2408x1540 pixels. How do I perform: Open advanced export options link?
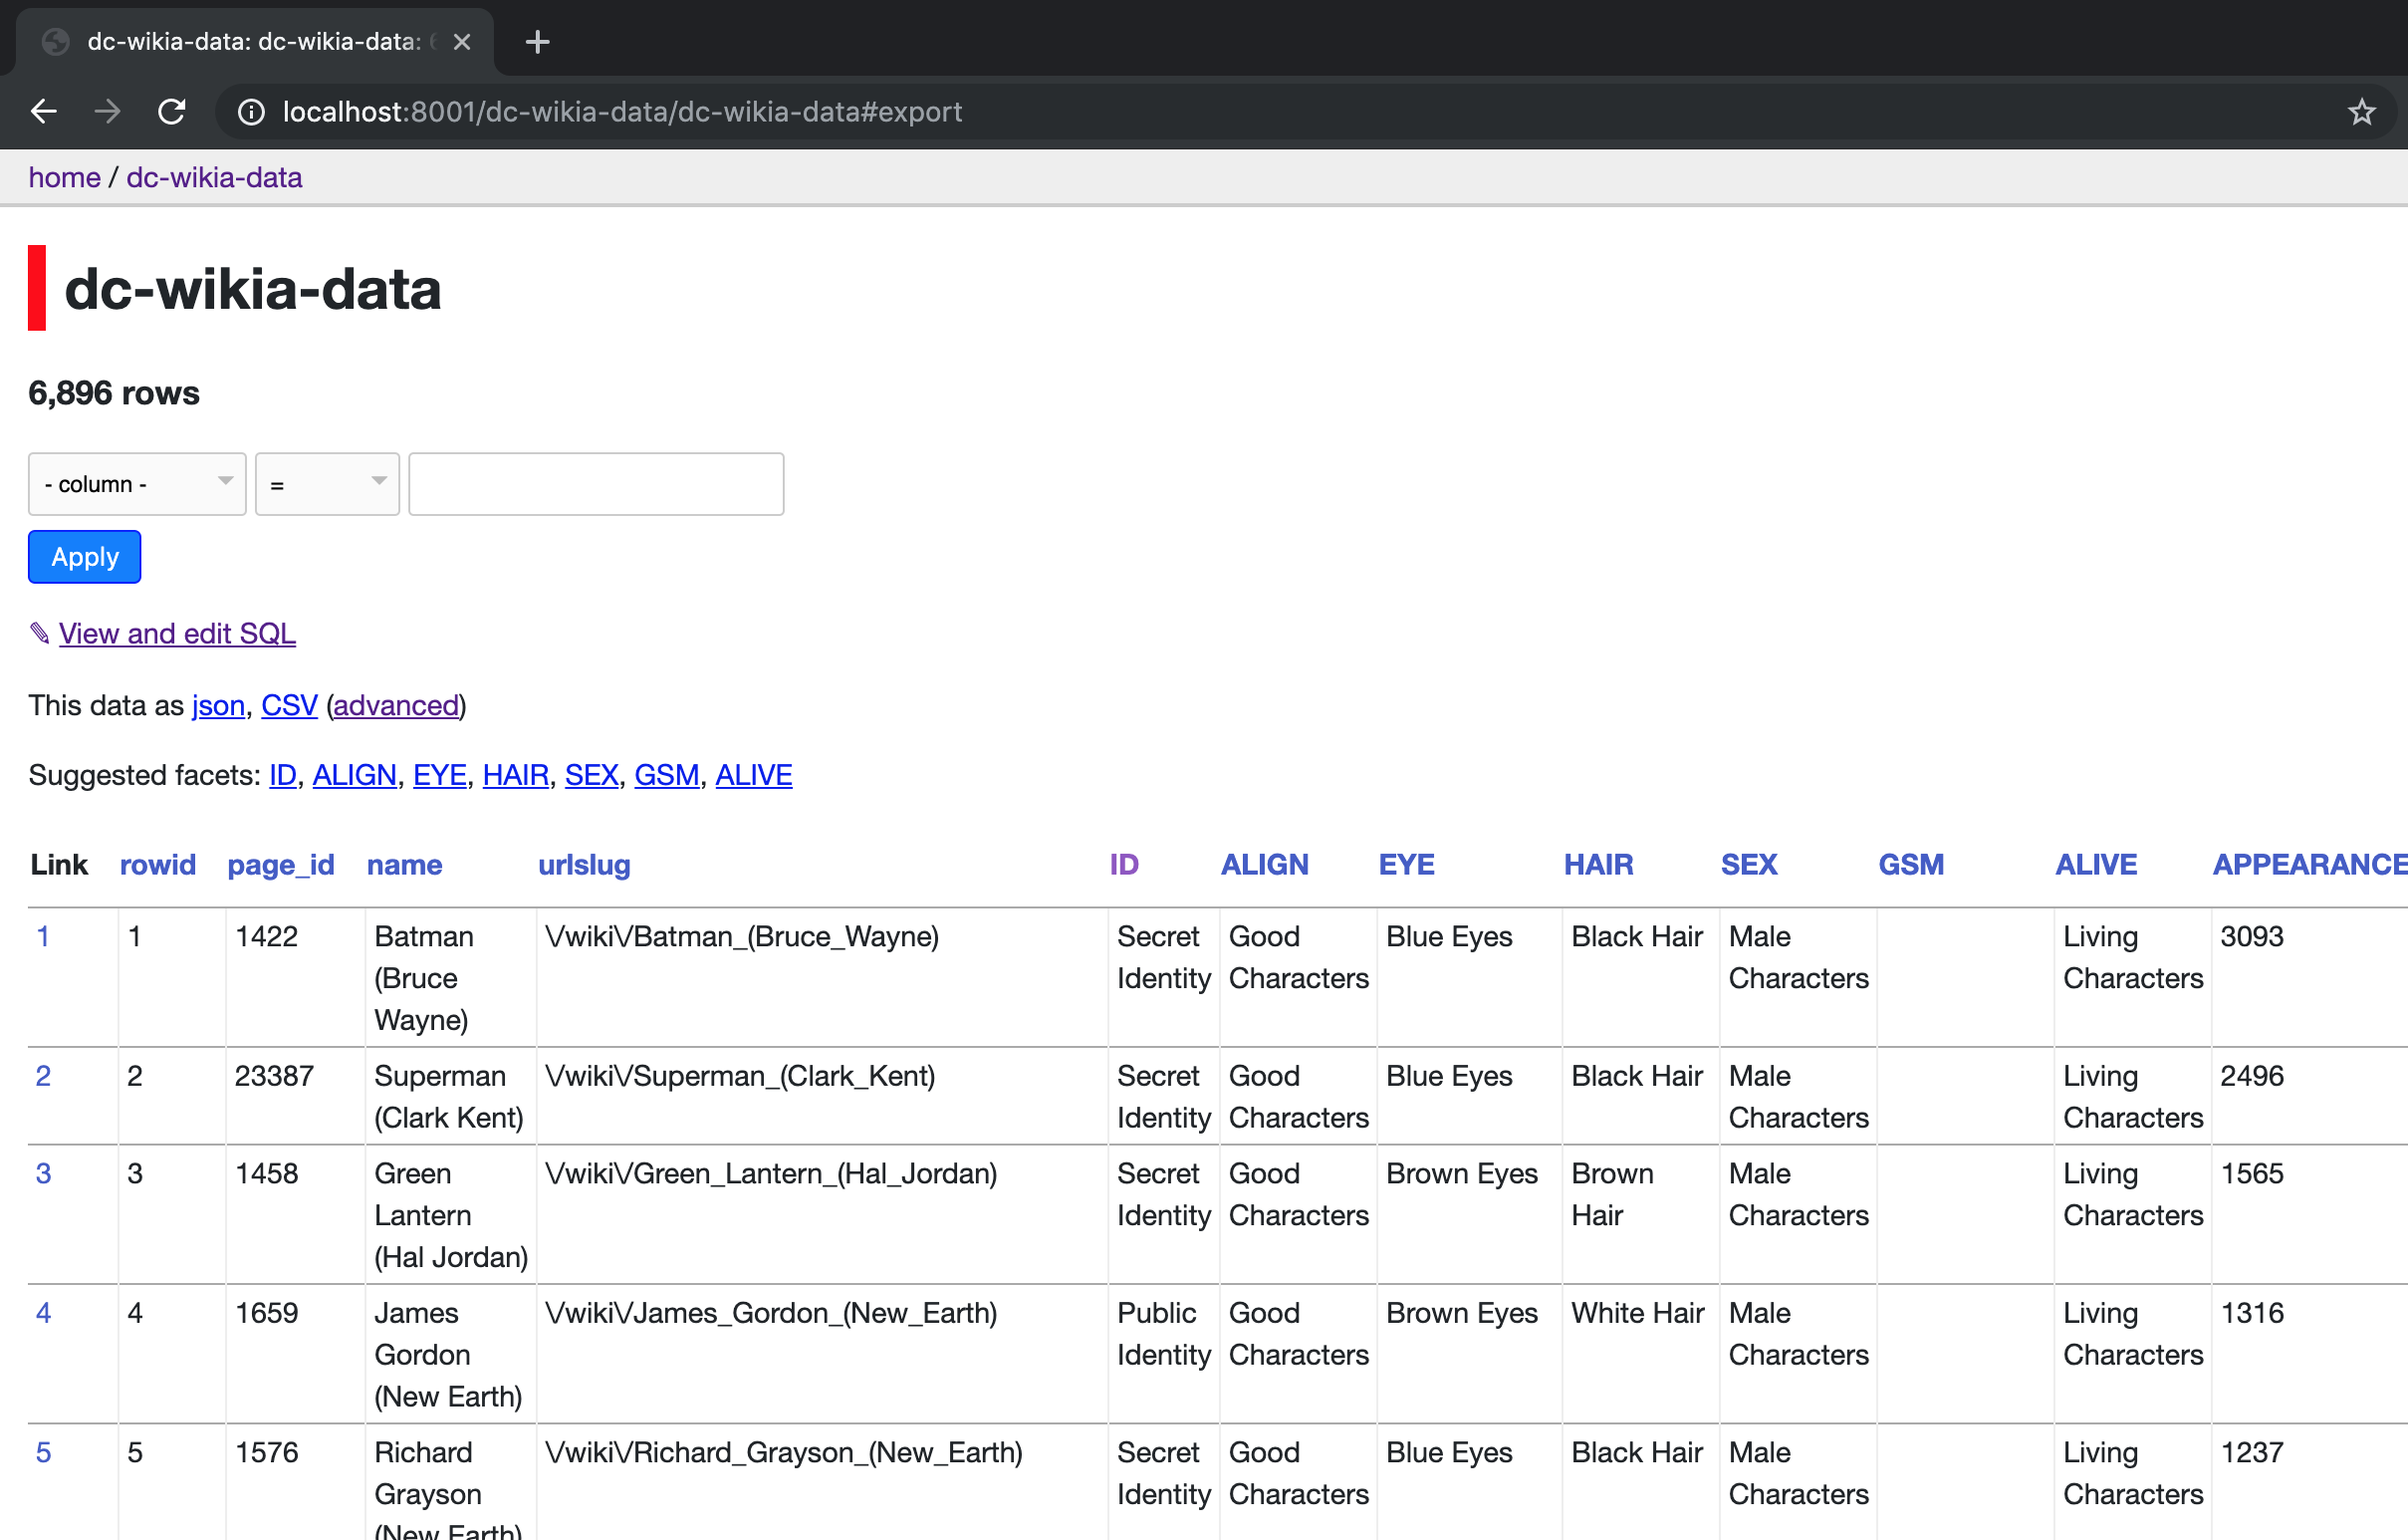[396, 706]
